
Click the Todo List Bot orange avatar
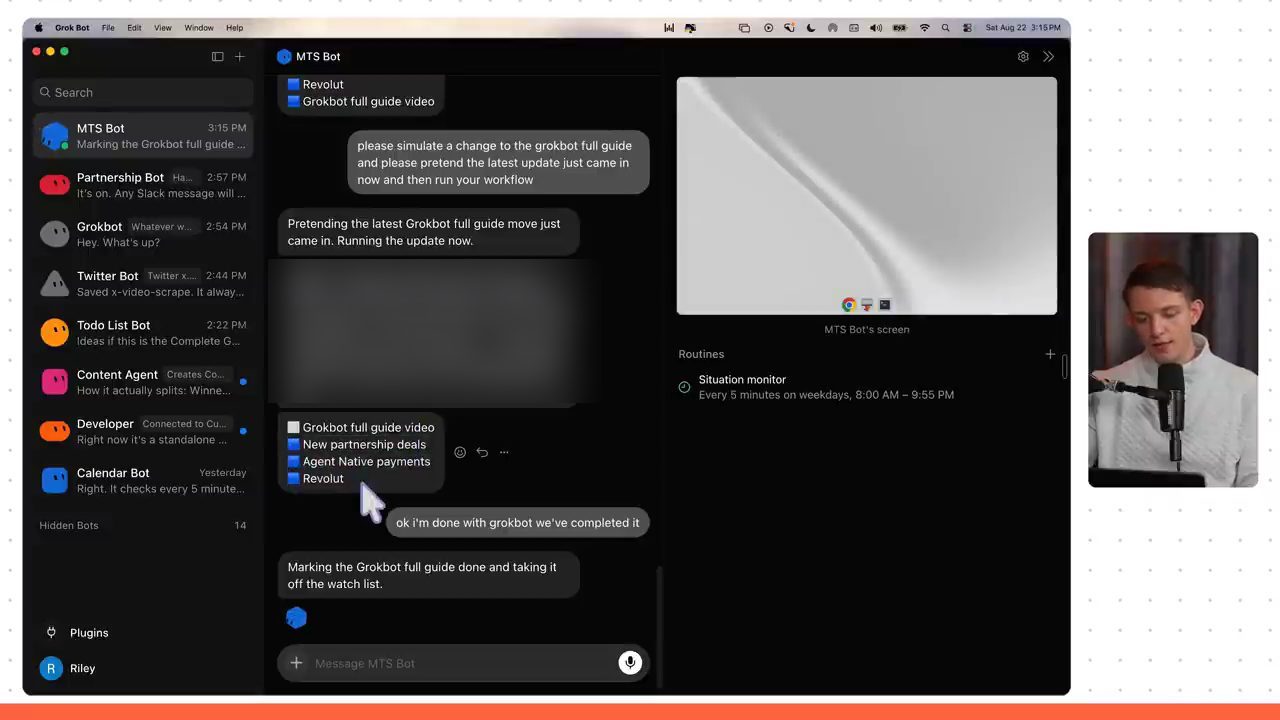point(55,332)
